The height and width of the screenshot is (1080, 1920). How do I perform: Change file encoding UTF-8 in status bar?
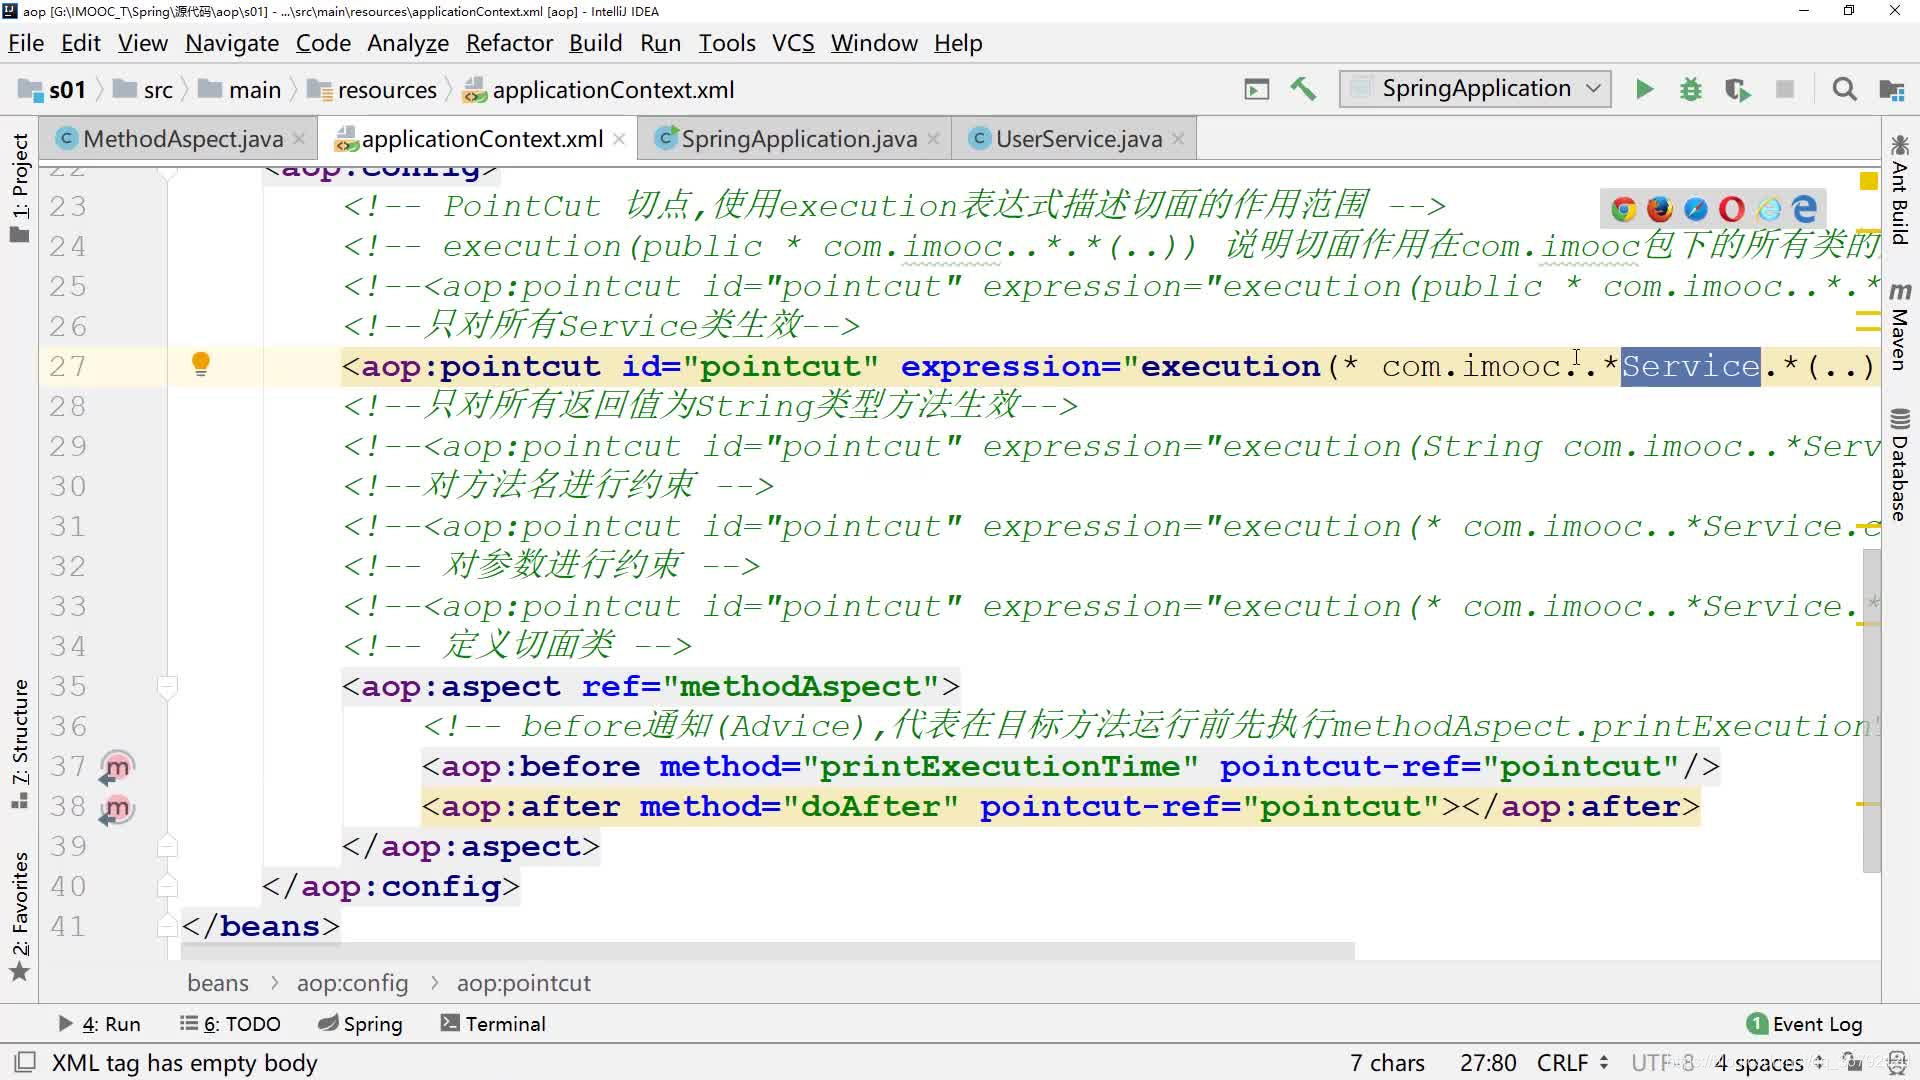click(1664, 1062)
